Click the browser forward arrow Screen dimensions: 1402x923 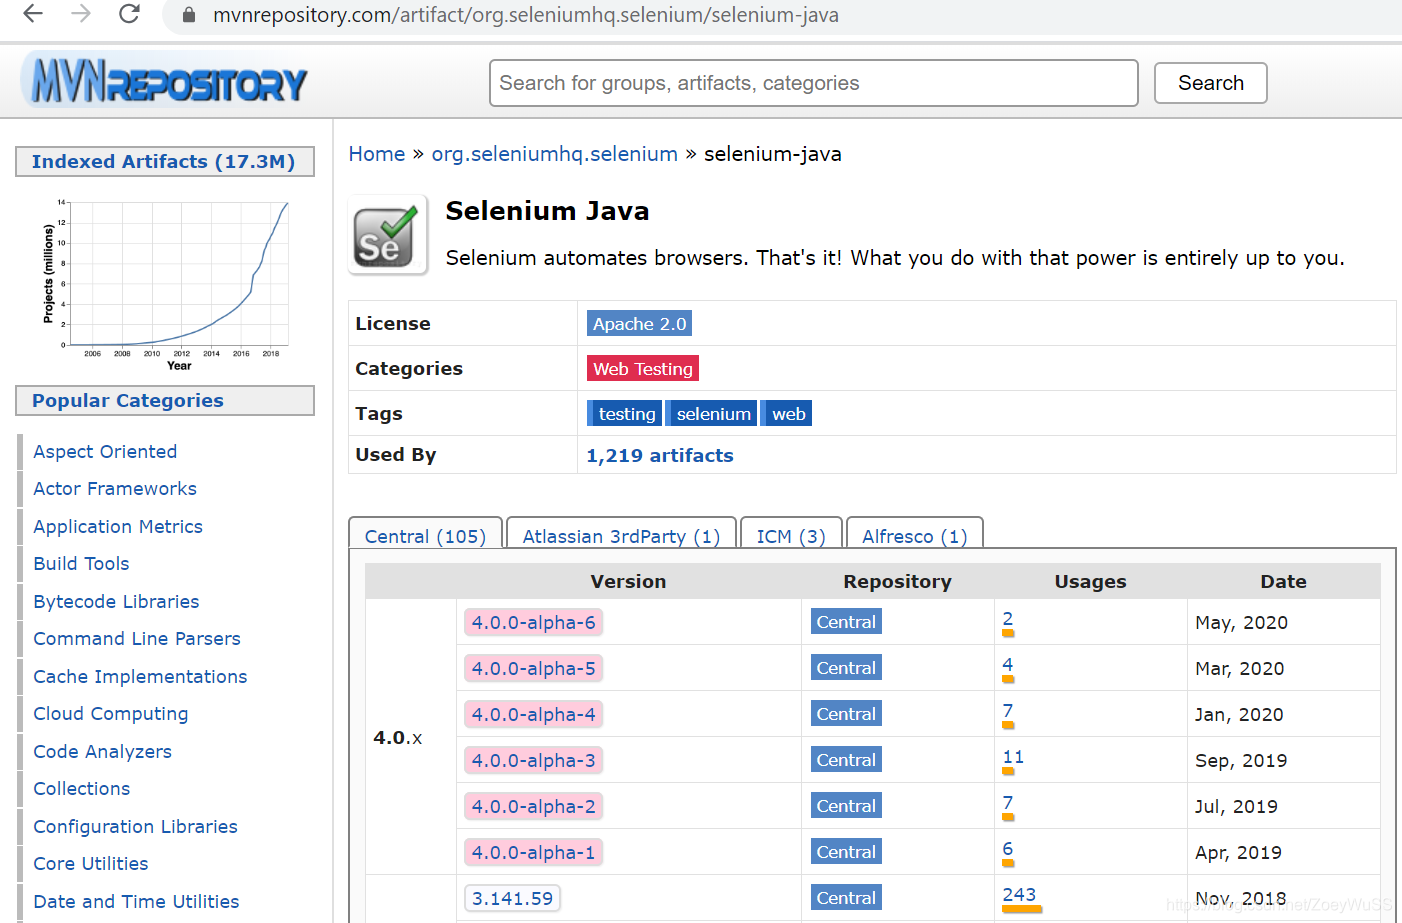coord(81,14)
